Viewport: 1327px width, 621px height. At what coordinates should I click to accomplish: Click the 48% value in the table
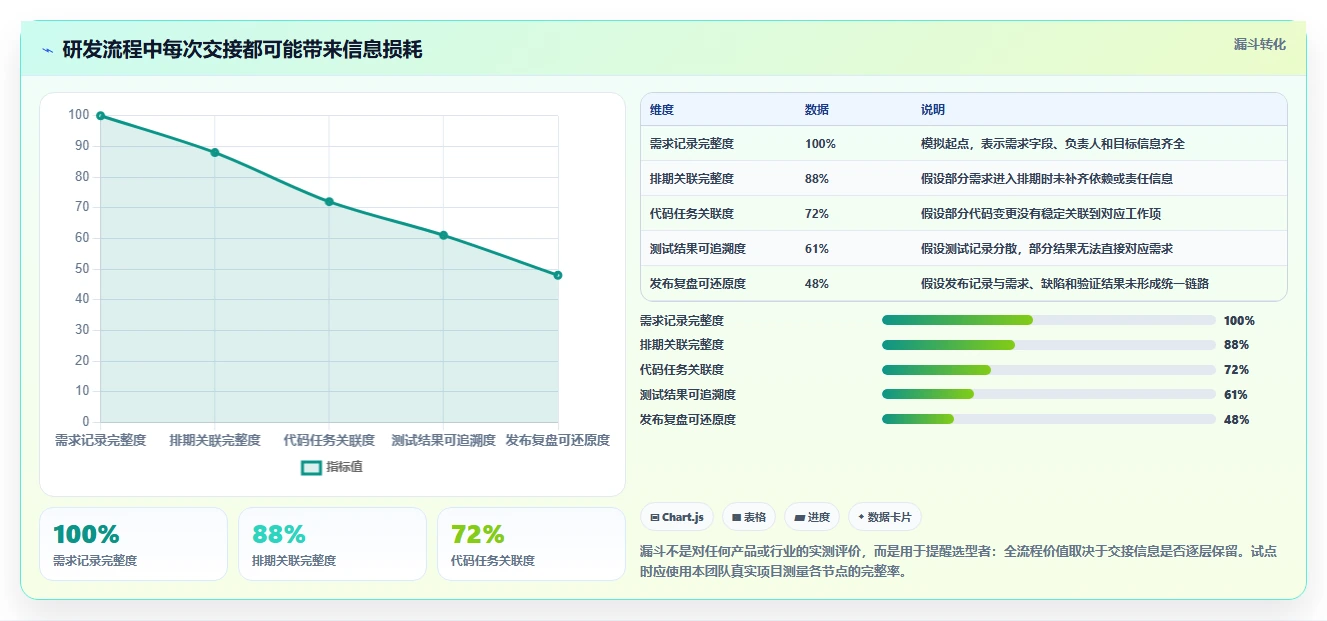pos(817,284)
